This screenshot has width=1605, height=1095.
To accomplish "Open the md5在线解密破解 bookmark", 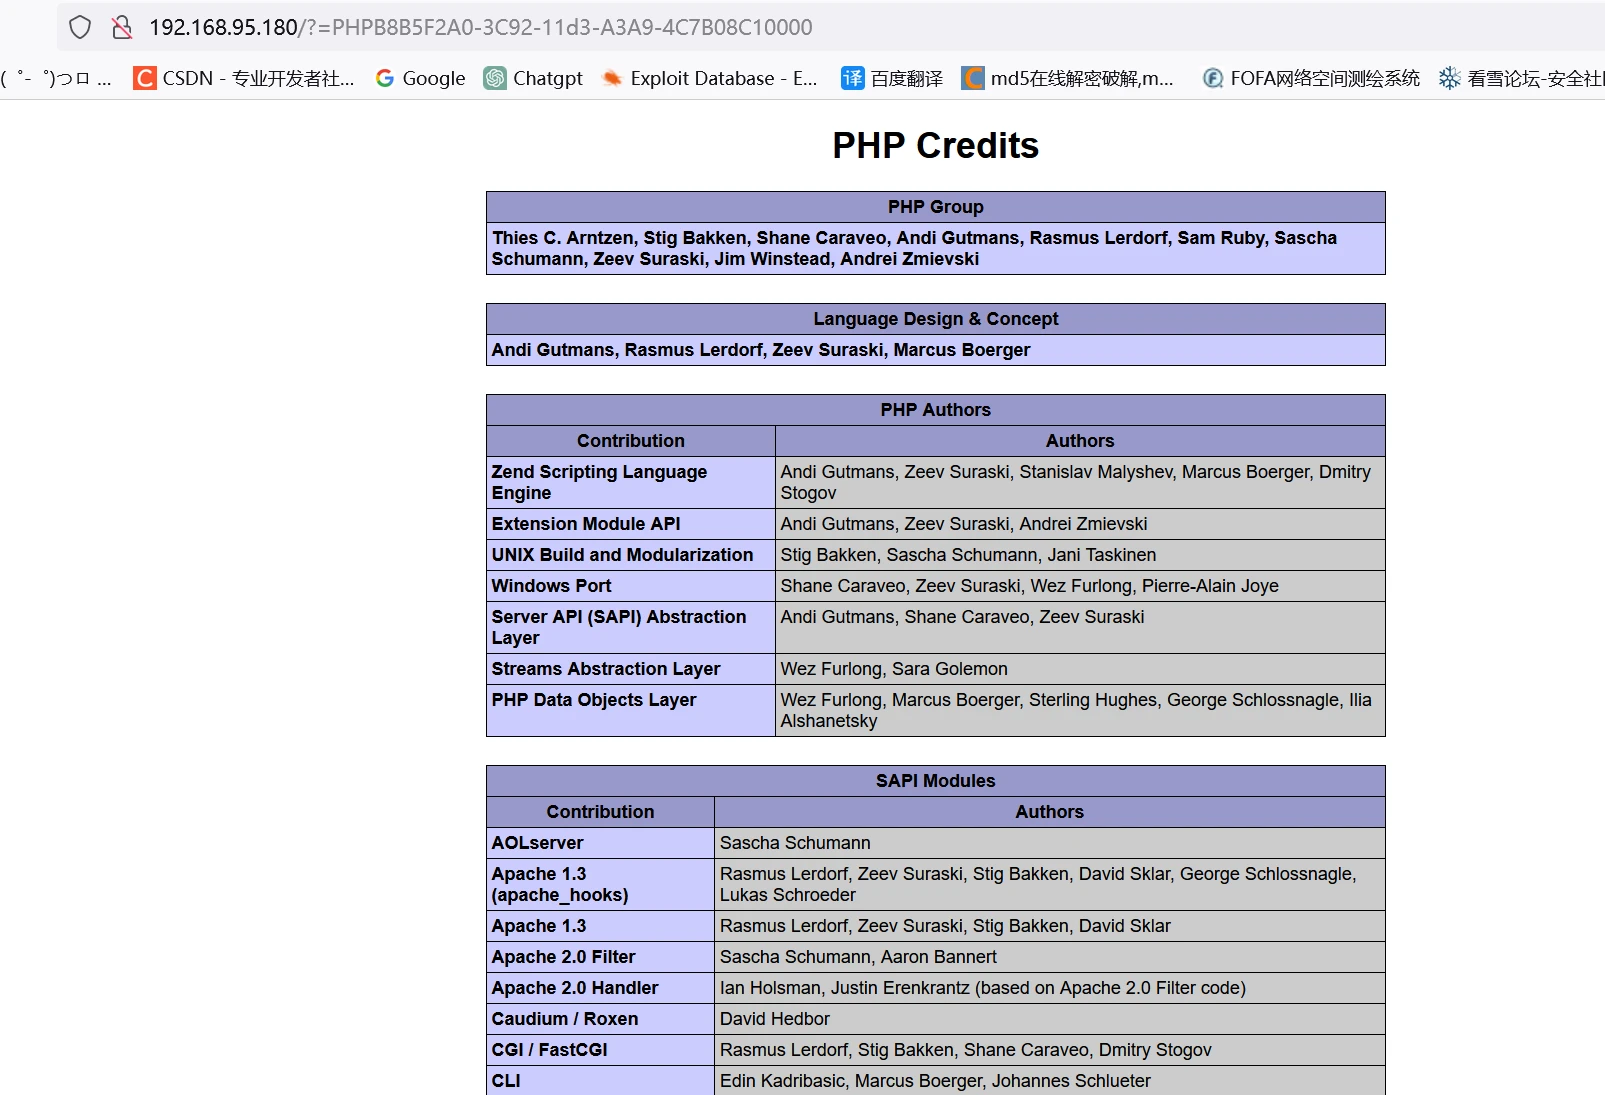I will pyautogui.click(x=1068, y=78).
